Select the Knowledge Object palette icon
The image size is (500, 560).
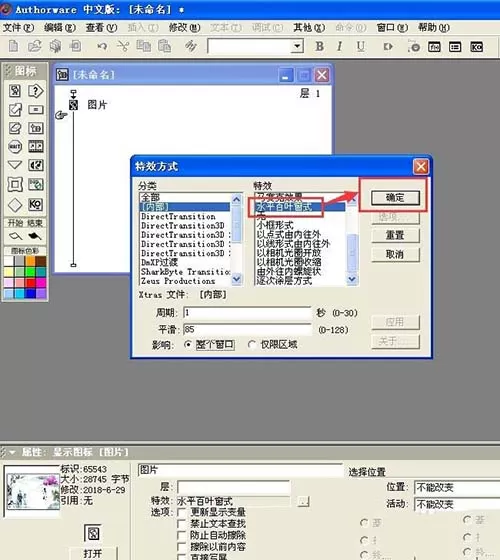(x=36, y=204)
